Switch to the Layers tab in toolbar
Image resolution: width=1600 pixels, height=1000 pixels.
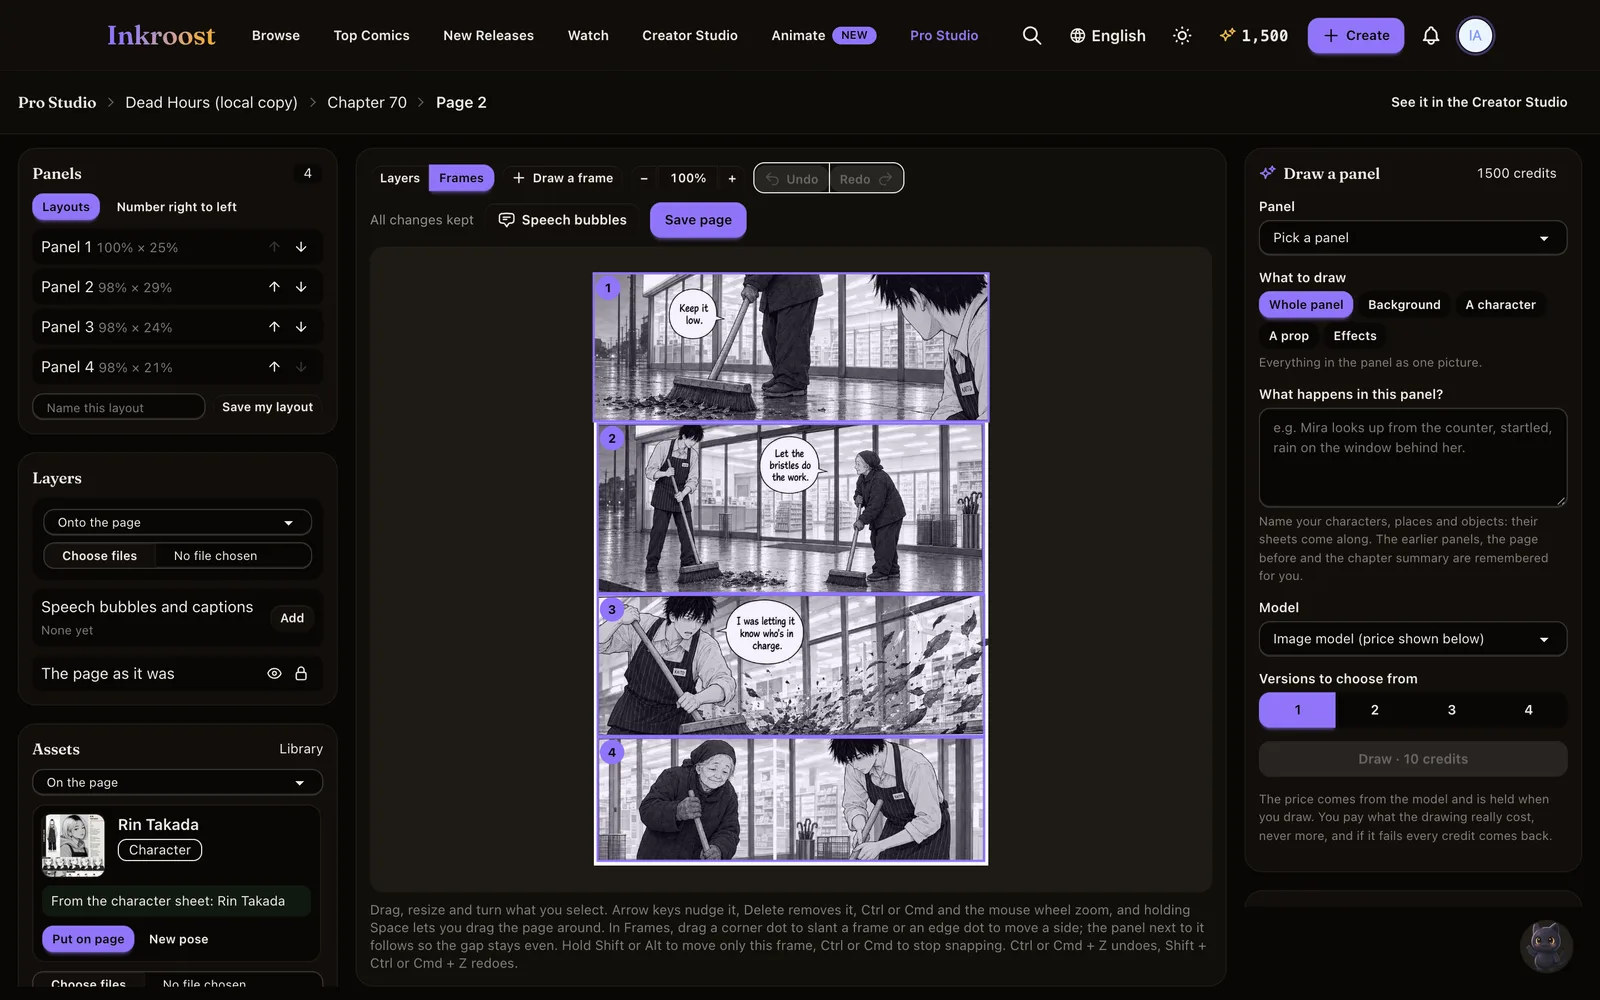tap(400, 178)
